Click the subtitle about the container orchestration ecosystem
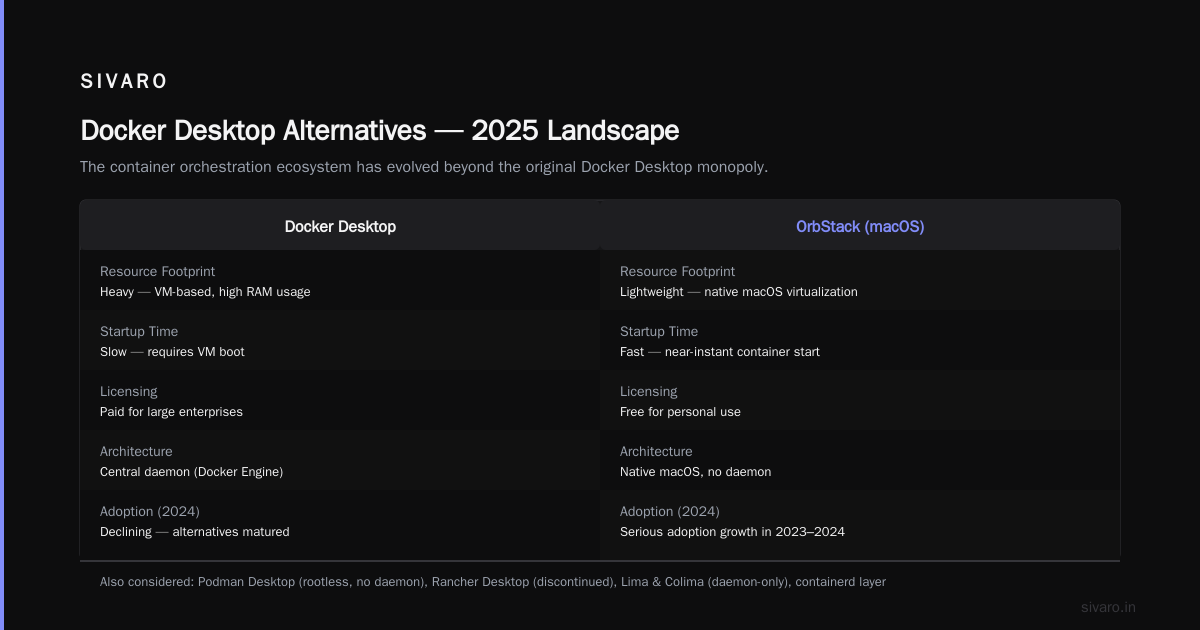1200x630 pixels. 424,167
